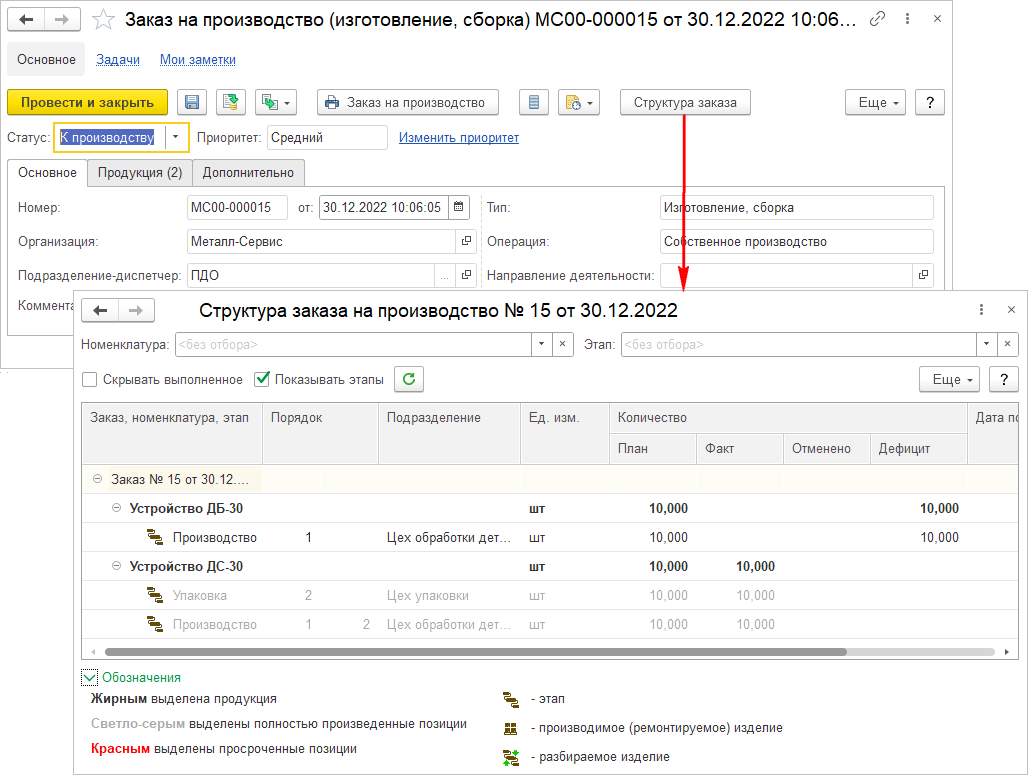Open the 'Организация' Металл-Сервис record

466,241
